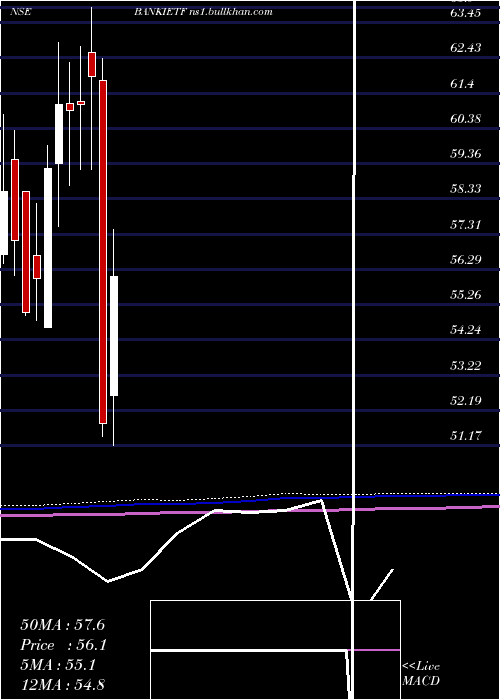Image resolution: width=500 pixels, height=700 pixels.
Task: Click the '5MA : 55.1' readout
Action: click(58, 666)
